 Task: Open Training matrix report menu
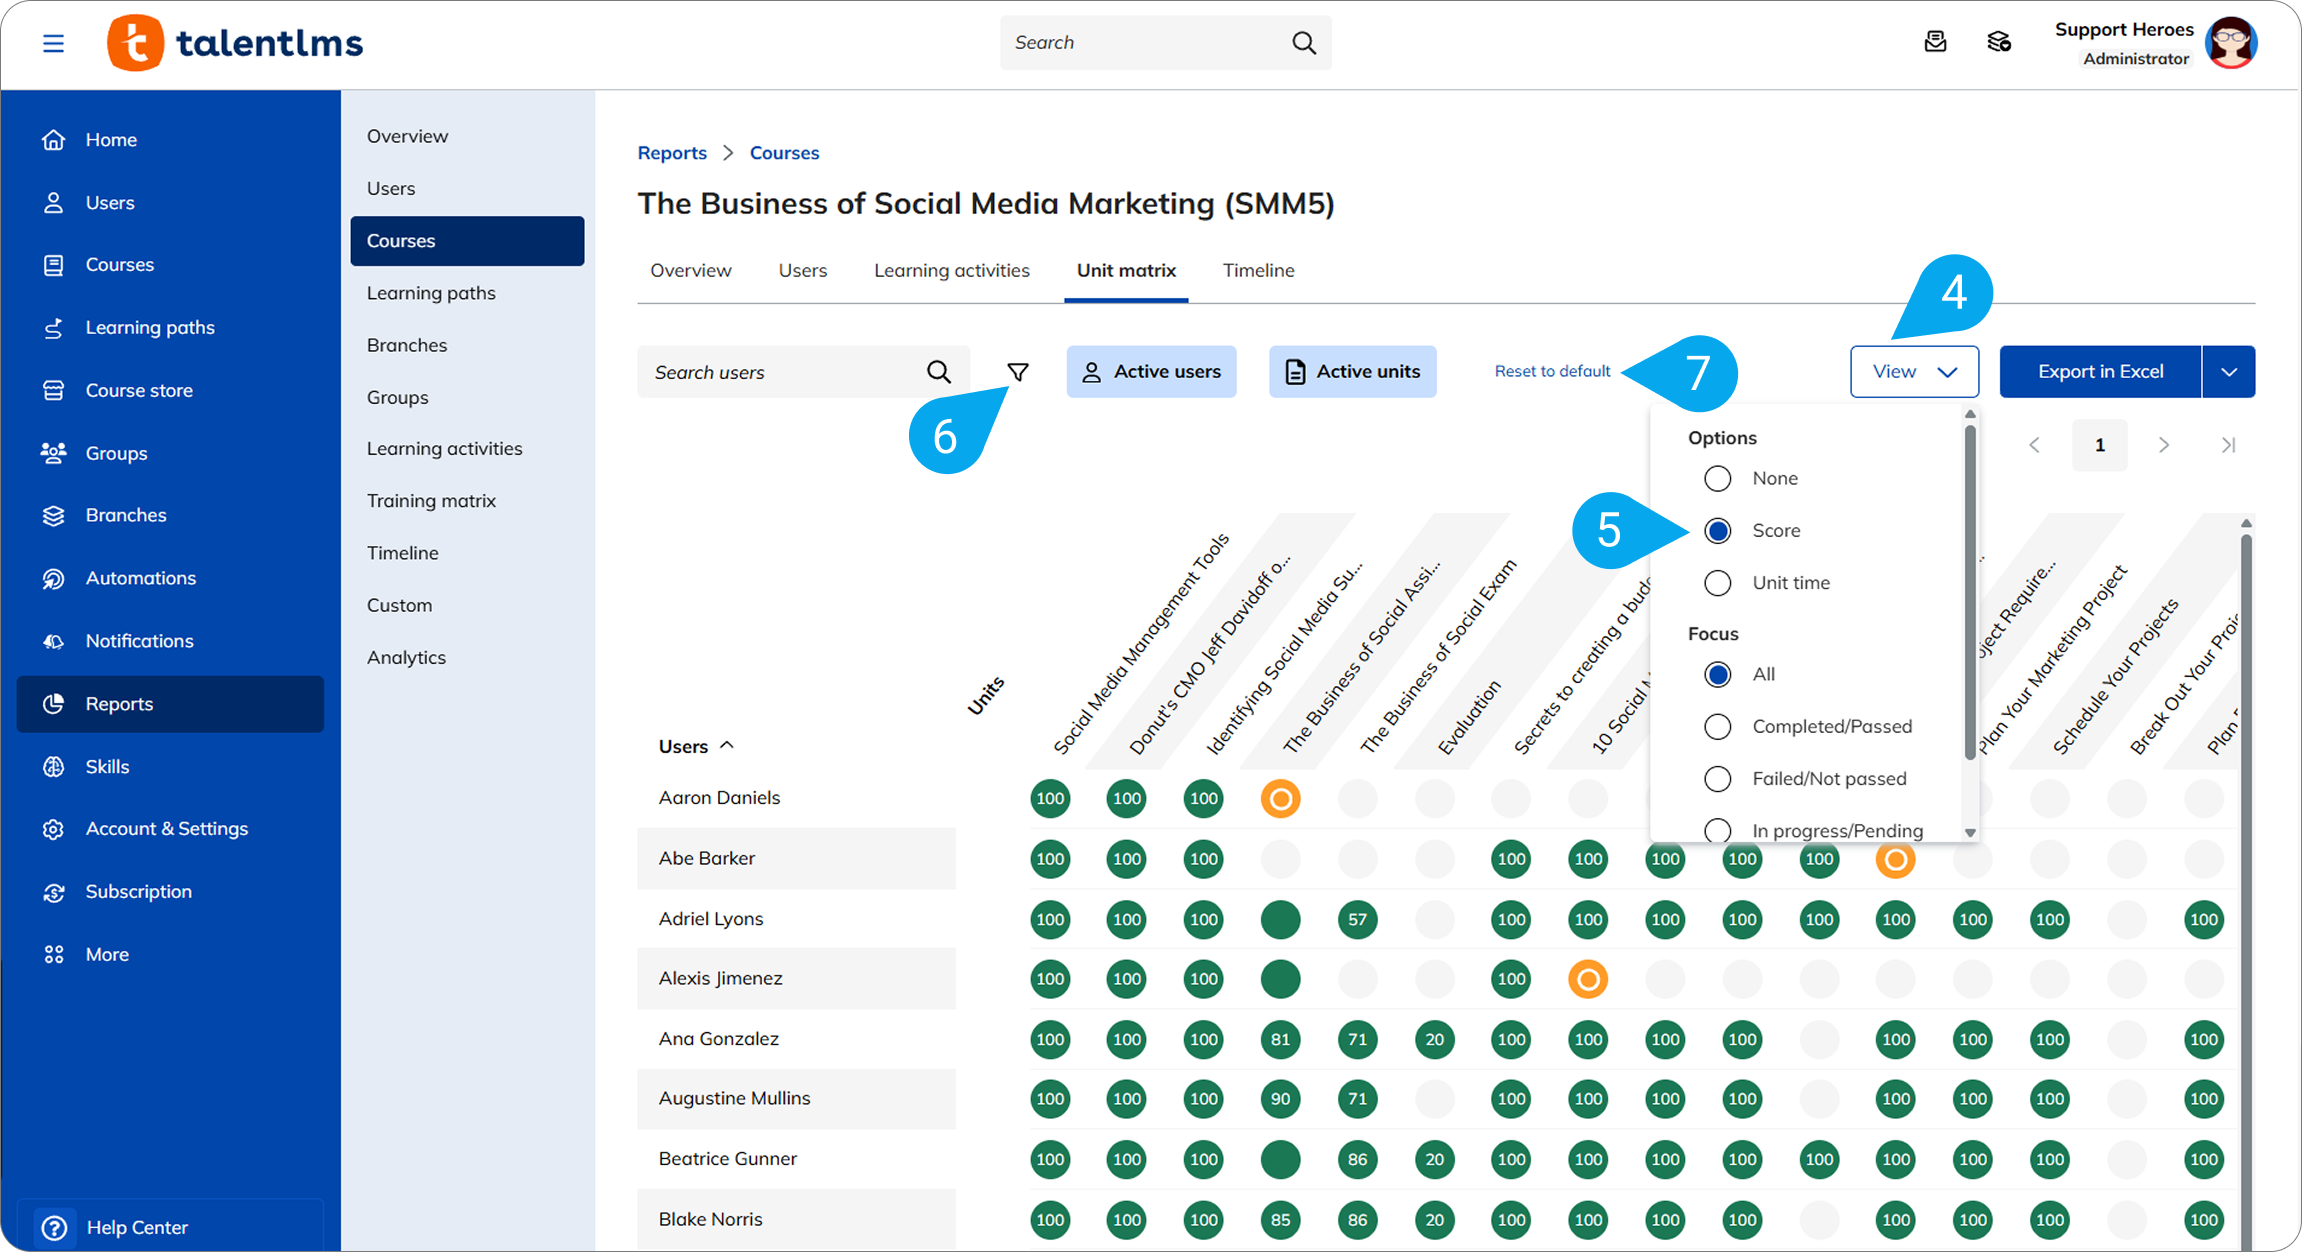(431, 501)
